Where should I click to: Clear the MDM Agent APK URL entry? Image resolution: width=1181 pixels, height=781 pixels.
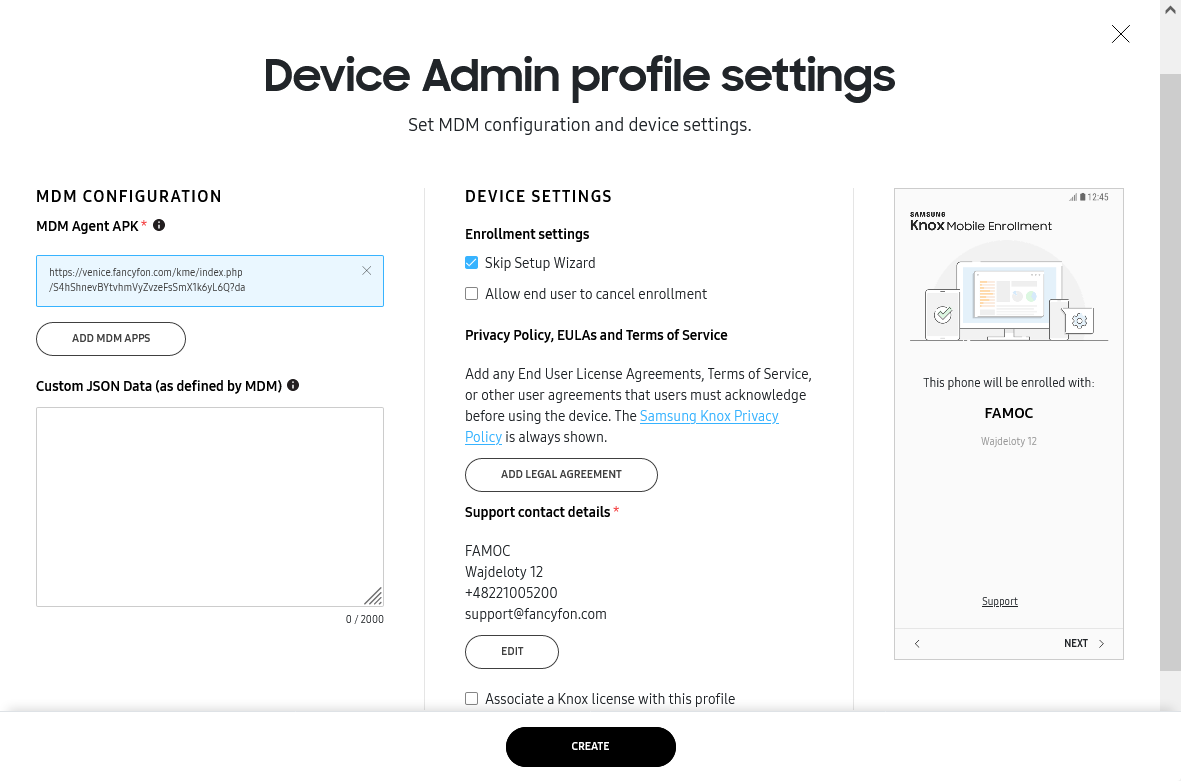366,271
